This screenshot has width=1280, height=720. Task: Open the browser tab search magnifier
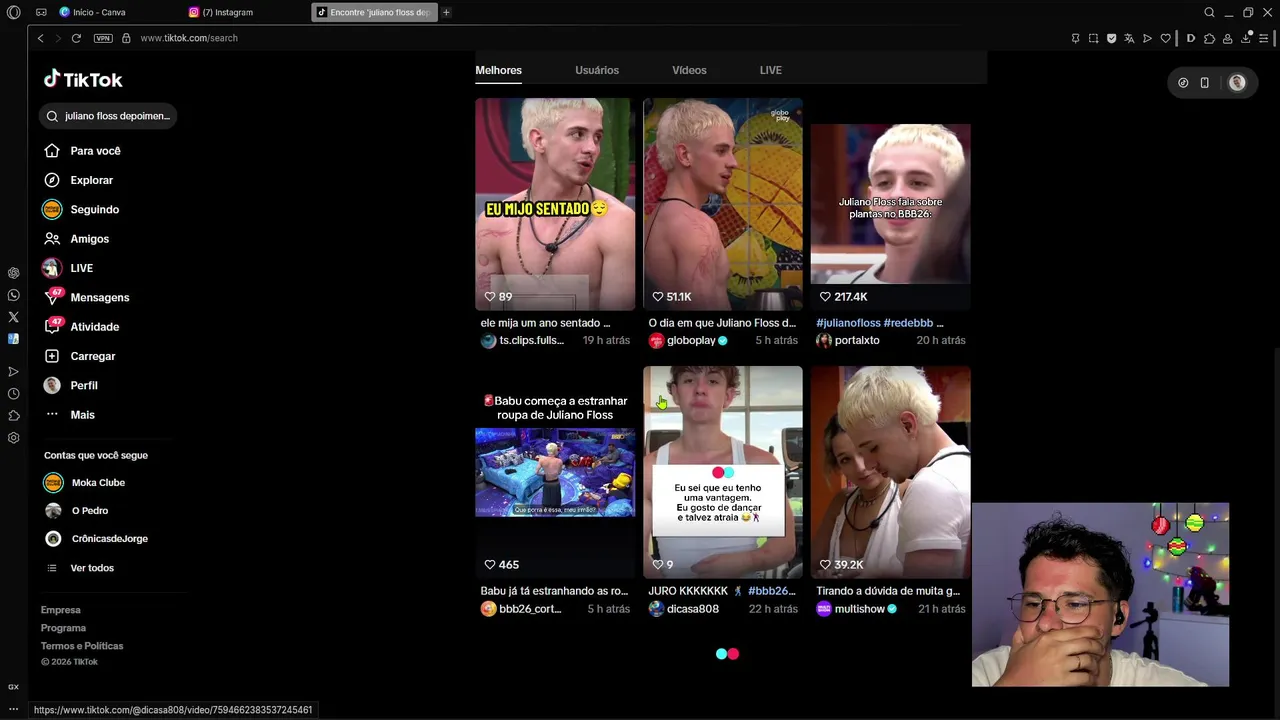point(1209,12)
